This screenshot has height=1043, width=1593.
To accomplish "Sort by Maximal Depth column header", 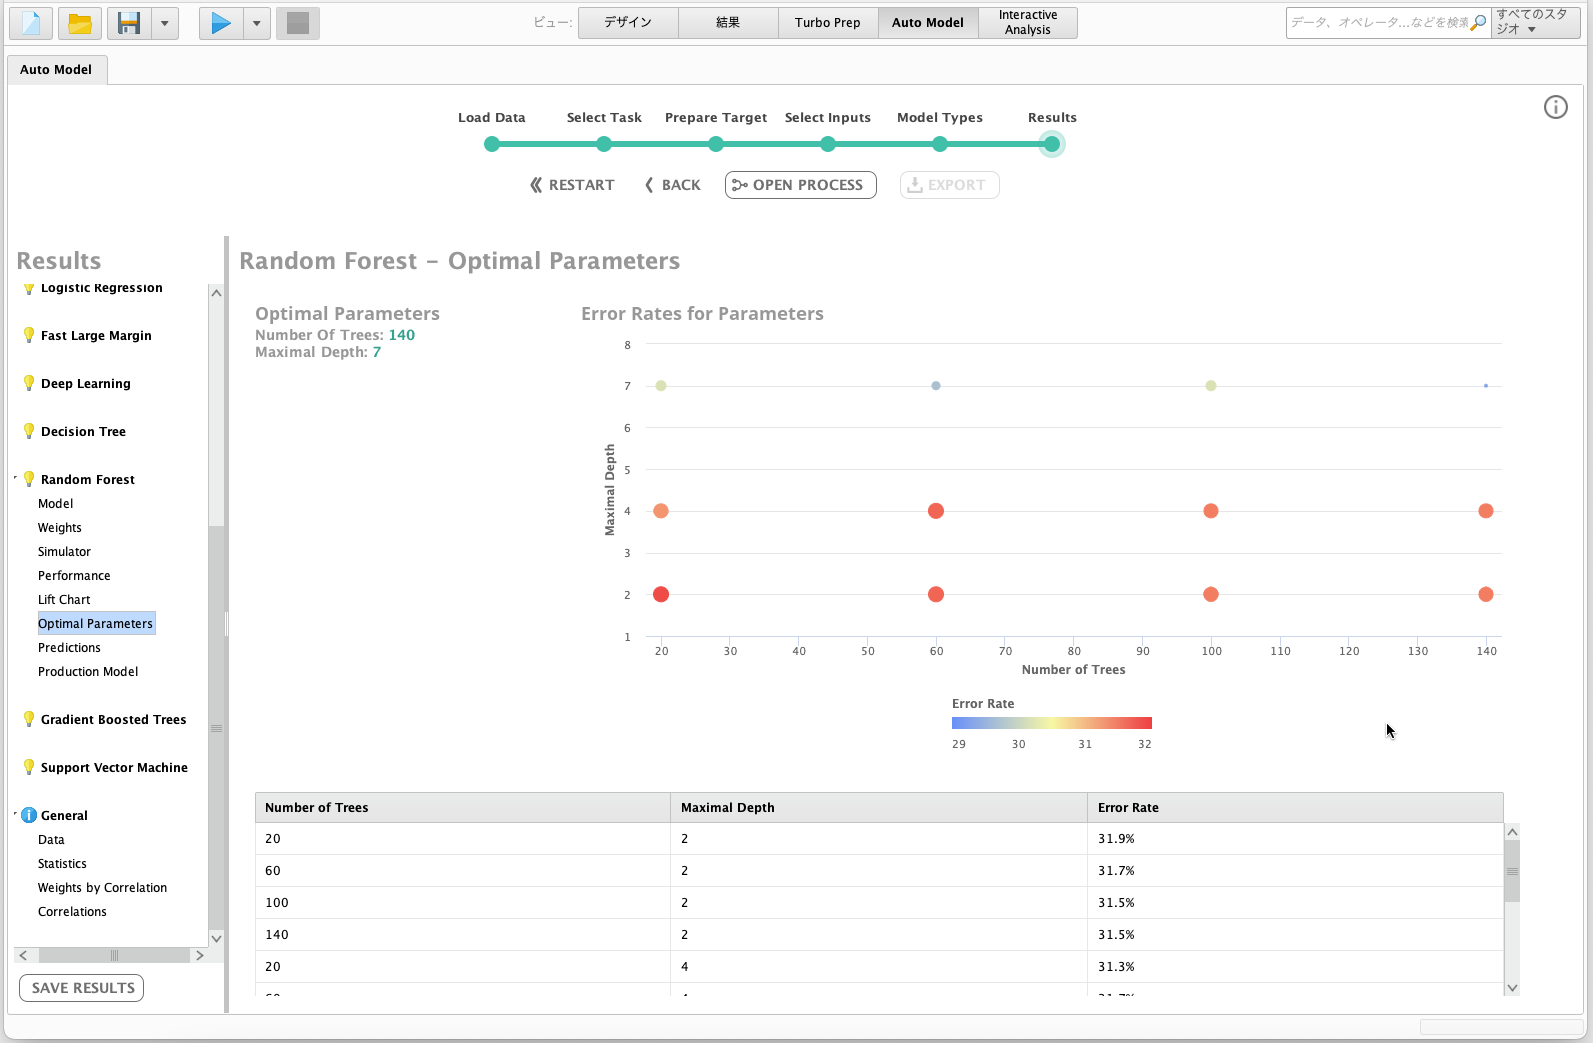I will coord(878,808).
